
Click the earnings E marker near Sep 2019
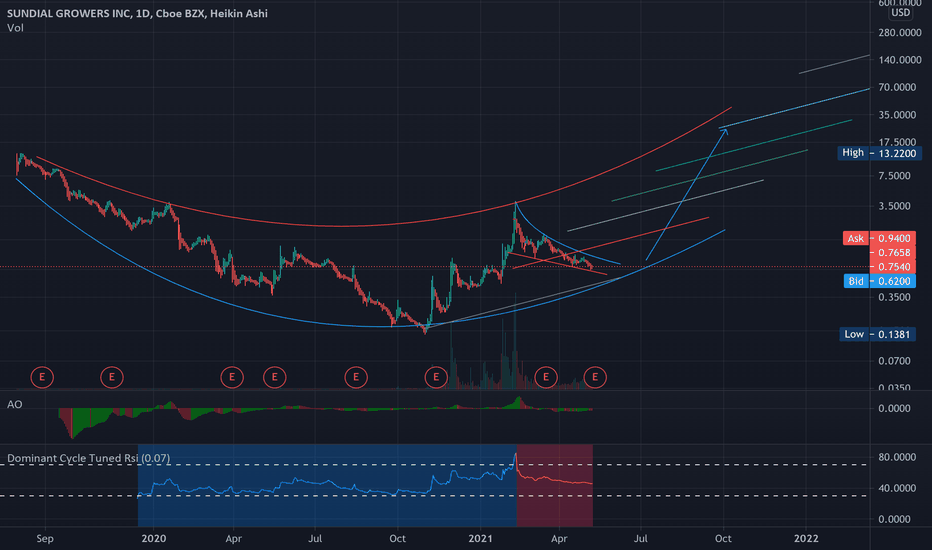42,377
